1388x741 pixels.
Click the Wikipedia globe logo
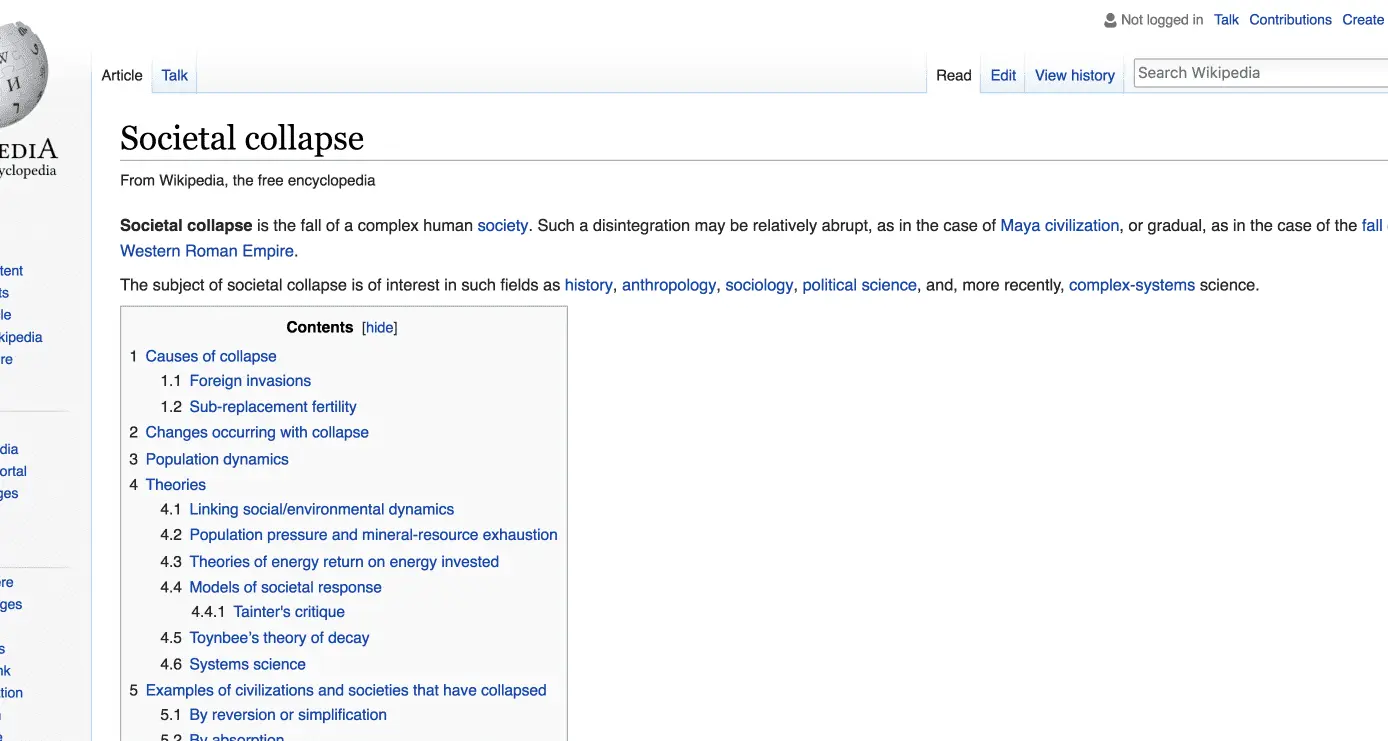(18, 75)
